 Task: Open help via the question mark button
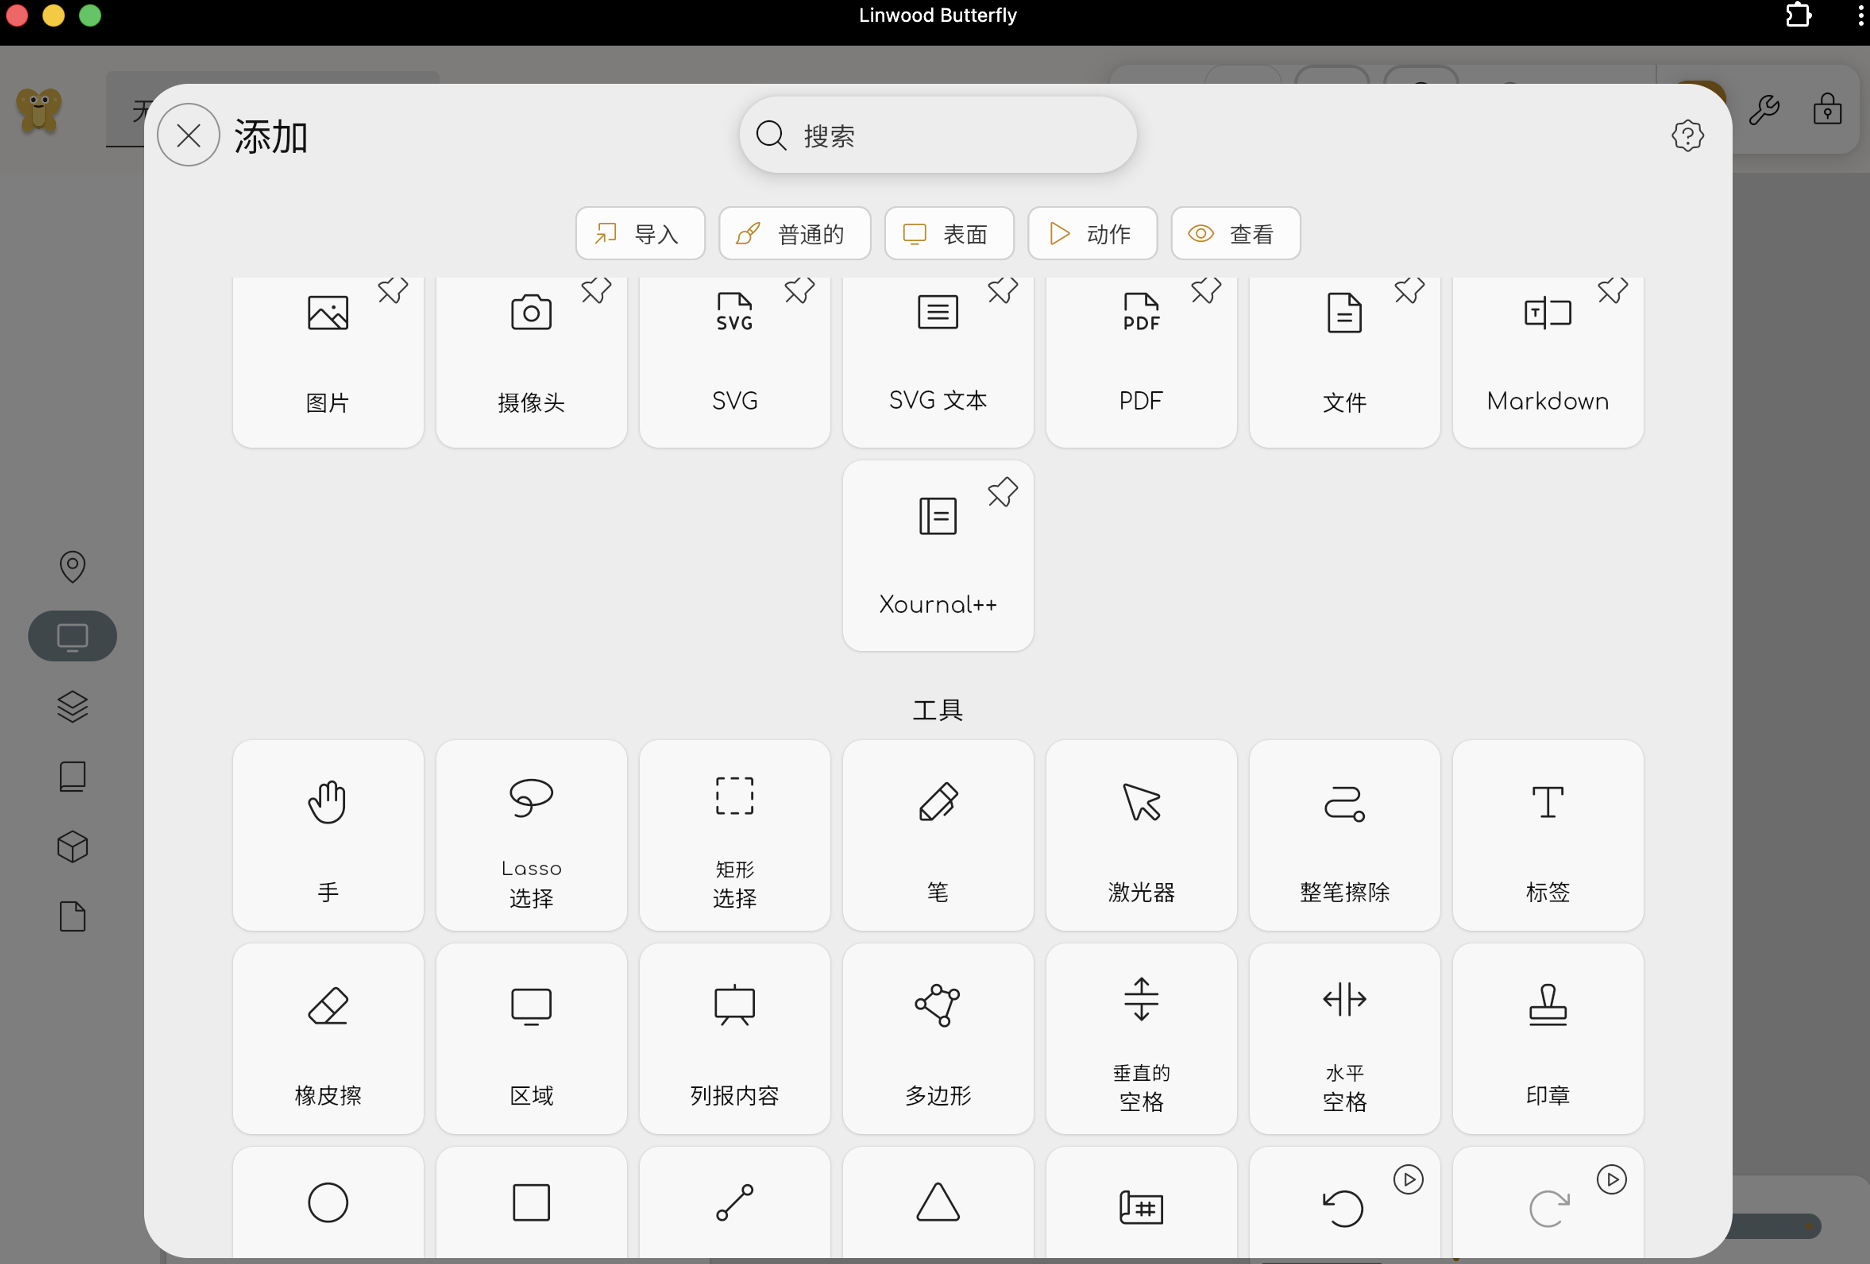click(x=1688, y=135)
